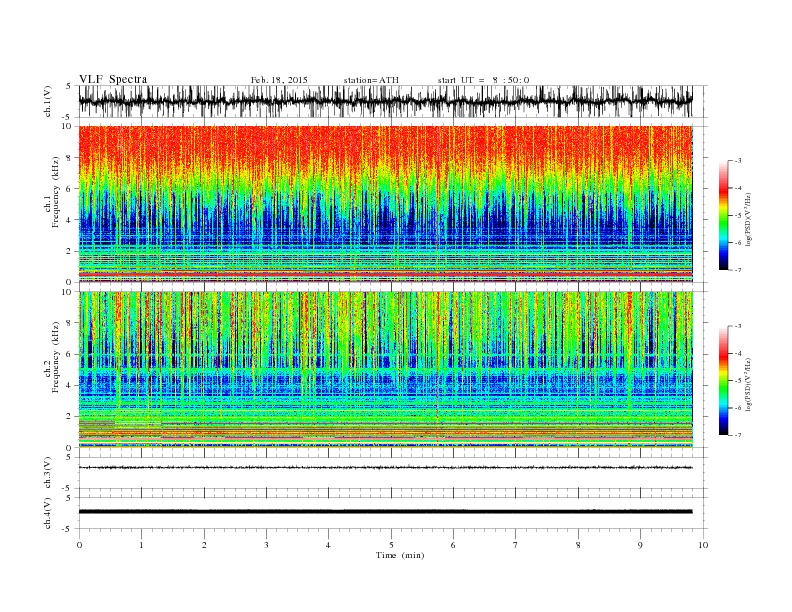Click the ch.4 waveform trace

pos(386,512)
